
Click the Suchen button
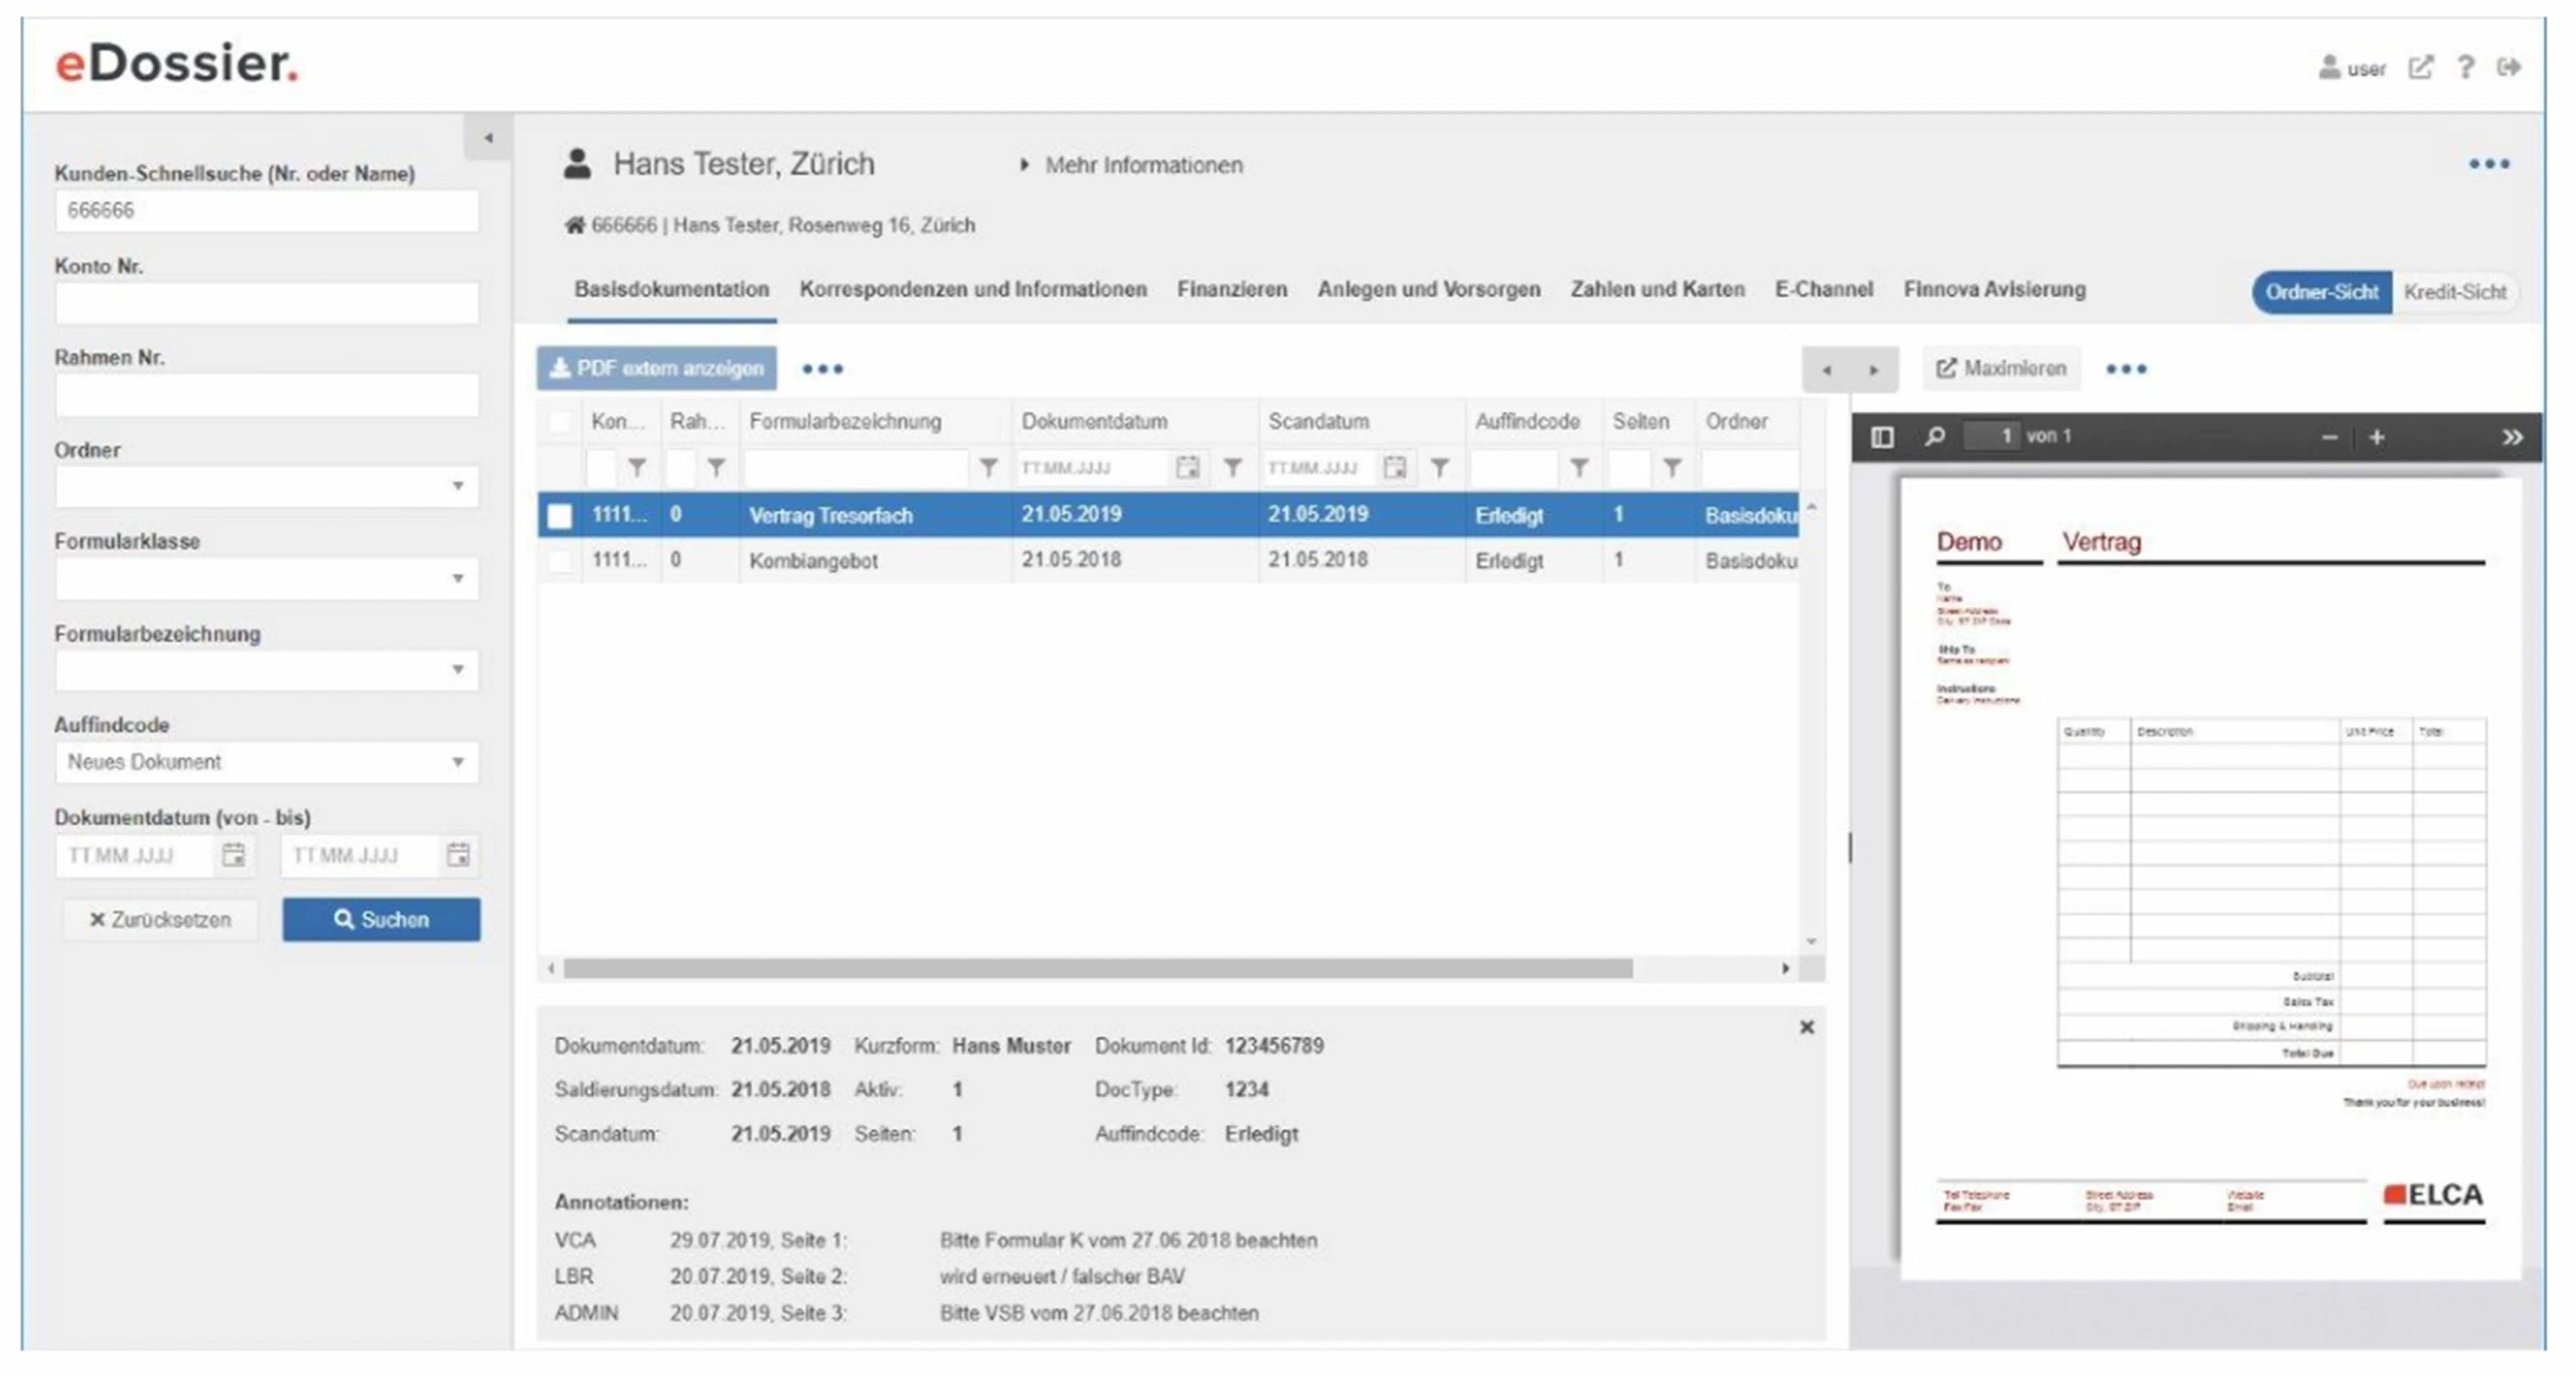pos(381,919)
